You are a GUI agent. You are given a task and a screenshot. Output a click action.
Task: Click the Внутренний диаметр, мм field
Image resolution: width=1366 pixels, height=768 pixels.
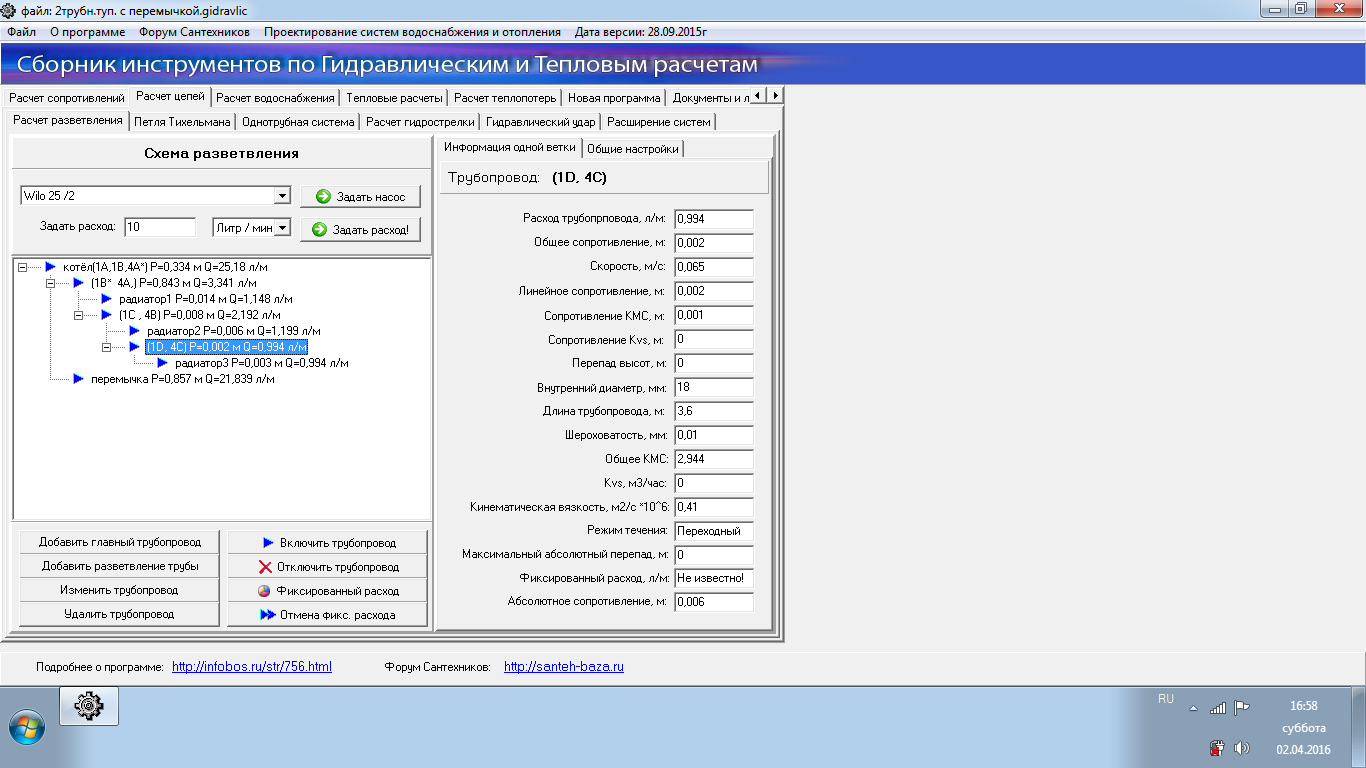coord(714,387)
